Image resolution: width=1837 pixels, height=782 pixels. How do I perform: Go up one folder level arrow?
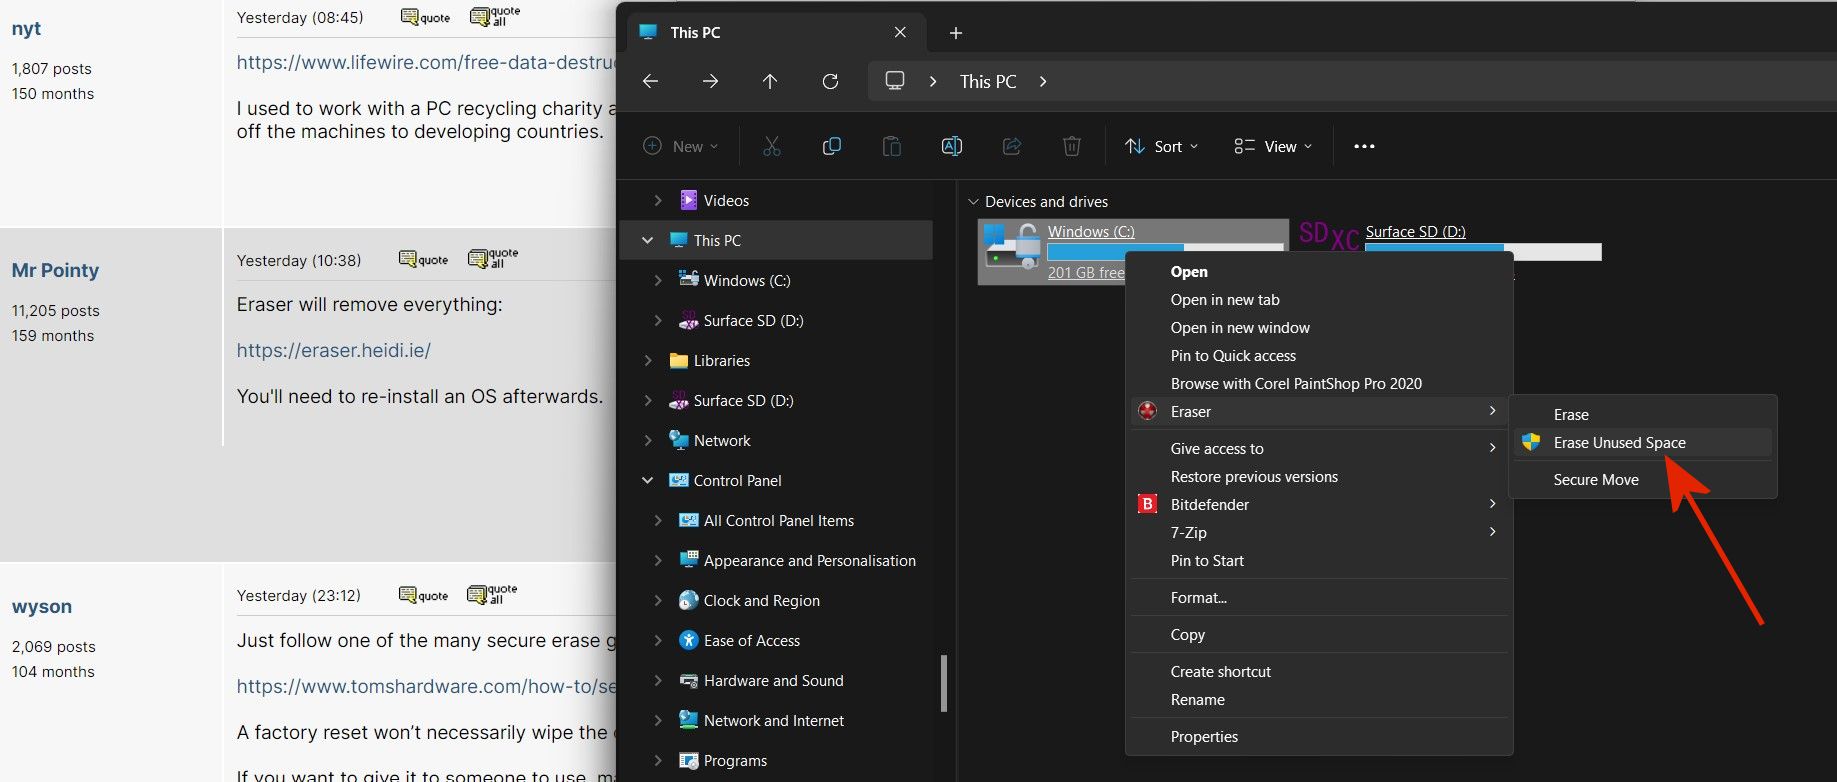click(x=770, y=81)
